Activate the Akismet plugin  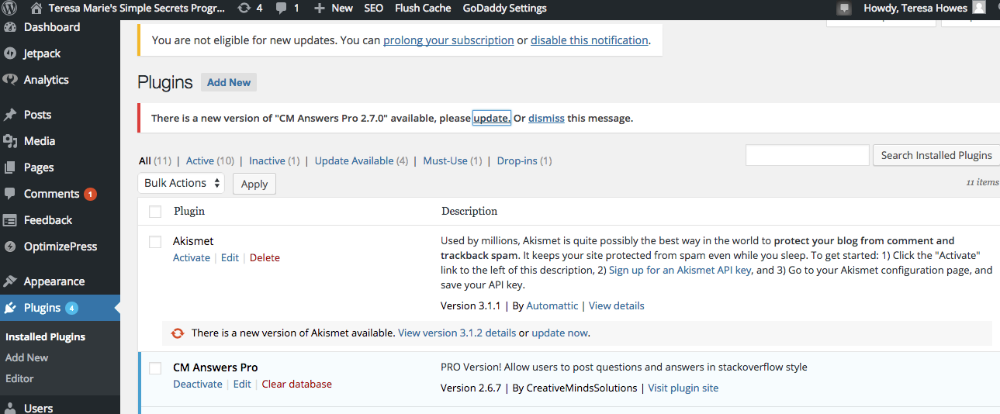tap(191, 258)
